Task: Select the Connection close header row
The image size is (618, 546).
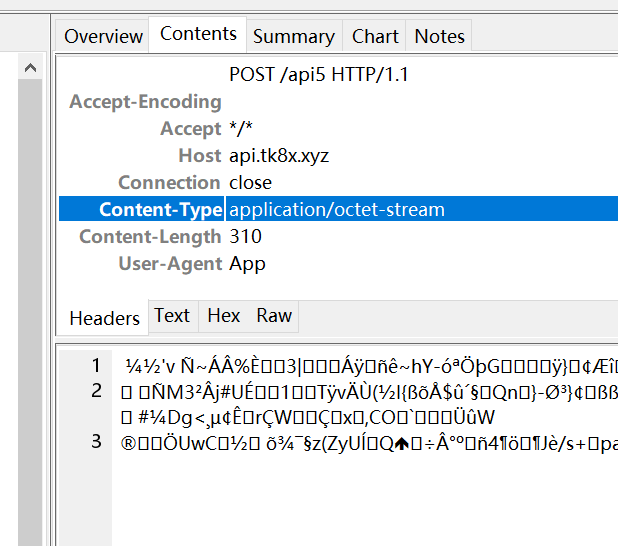Action: [x=249, y=183]
